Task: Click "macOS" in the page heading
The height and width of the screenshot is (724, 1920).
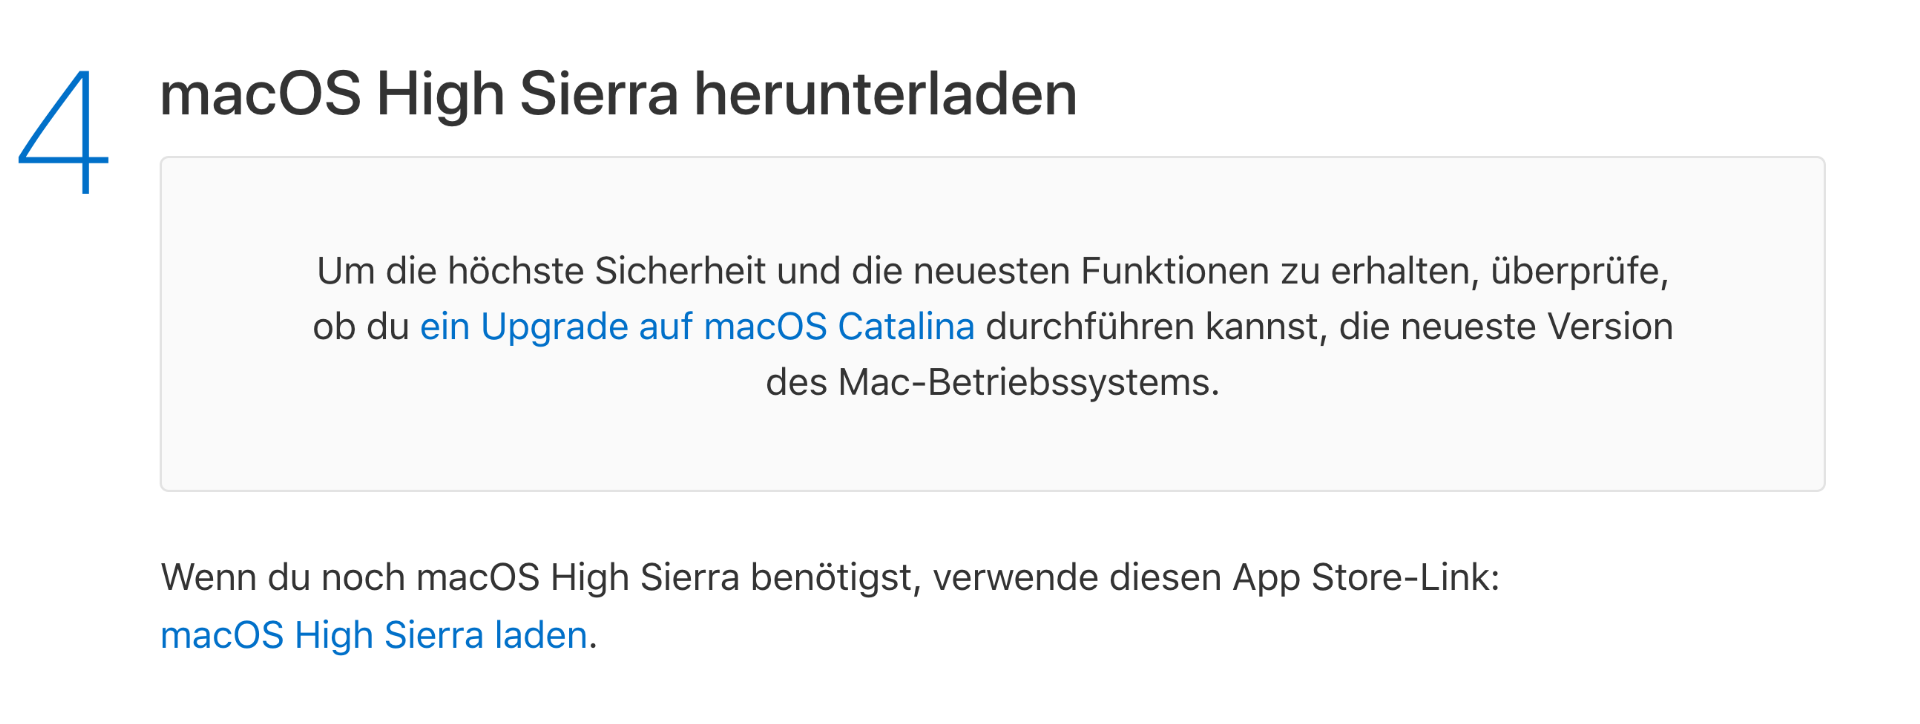Action: [x=260, y=94]
